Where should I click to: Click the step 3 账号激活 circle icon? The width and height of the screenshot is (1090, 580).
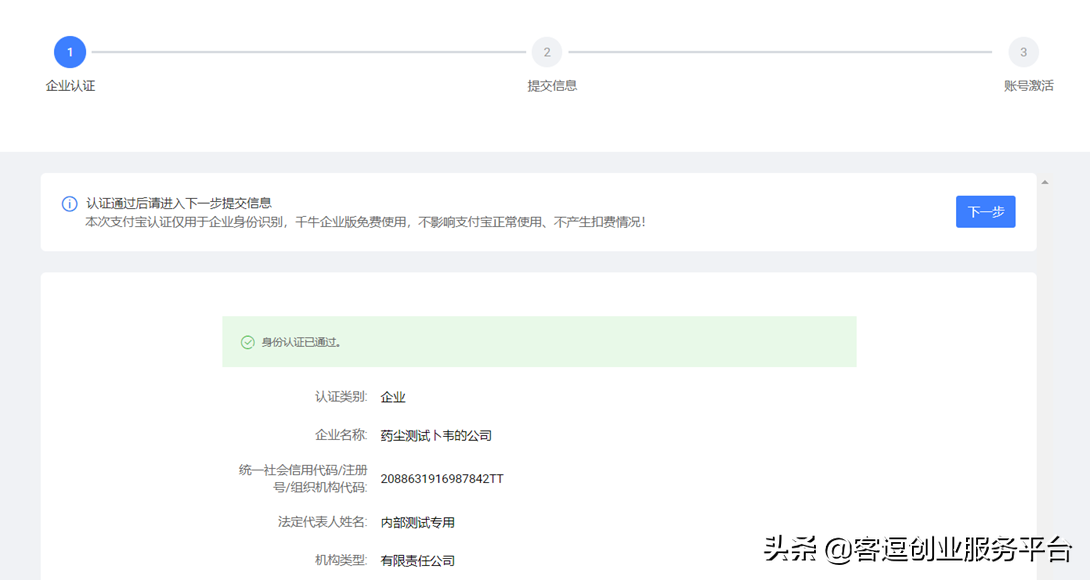(x=1022, y=51)
